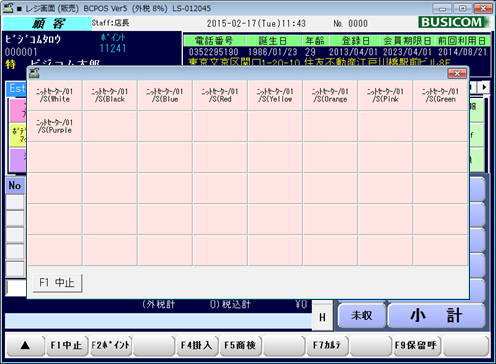Pick the S(Pink) variant tile
The height and width of the screenshot is (364, 496).
[385, 95]
